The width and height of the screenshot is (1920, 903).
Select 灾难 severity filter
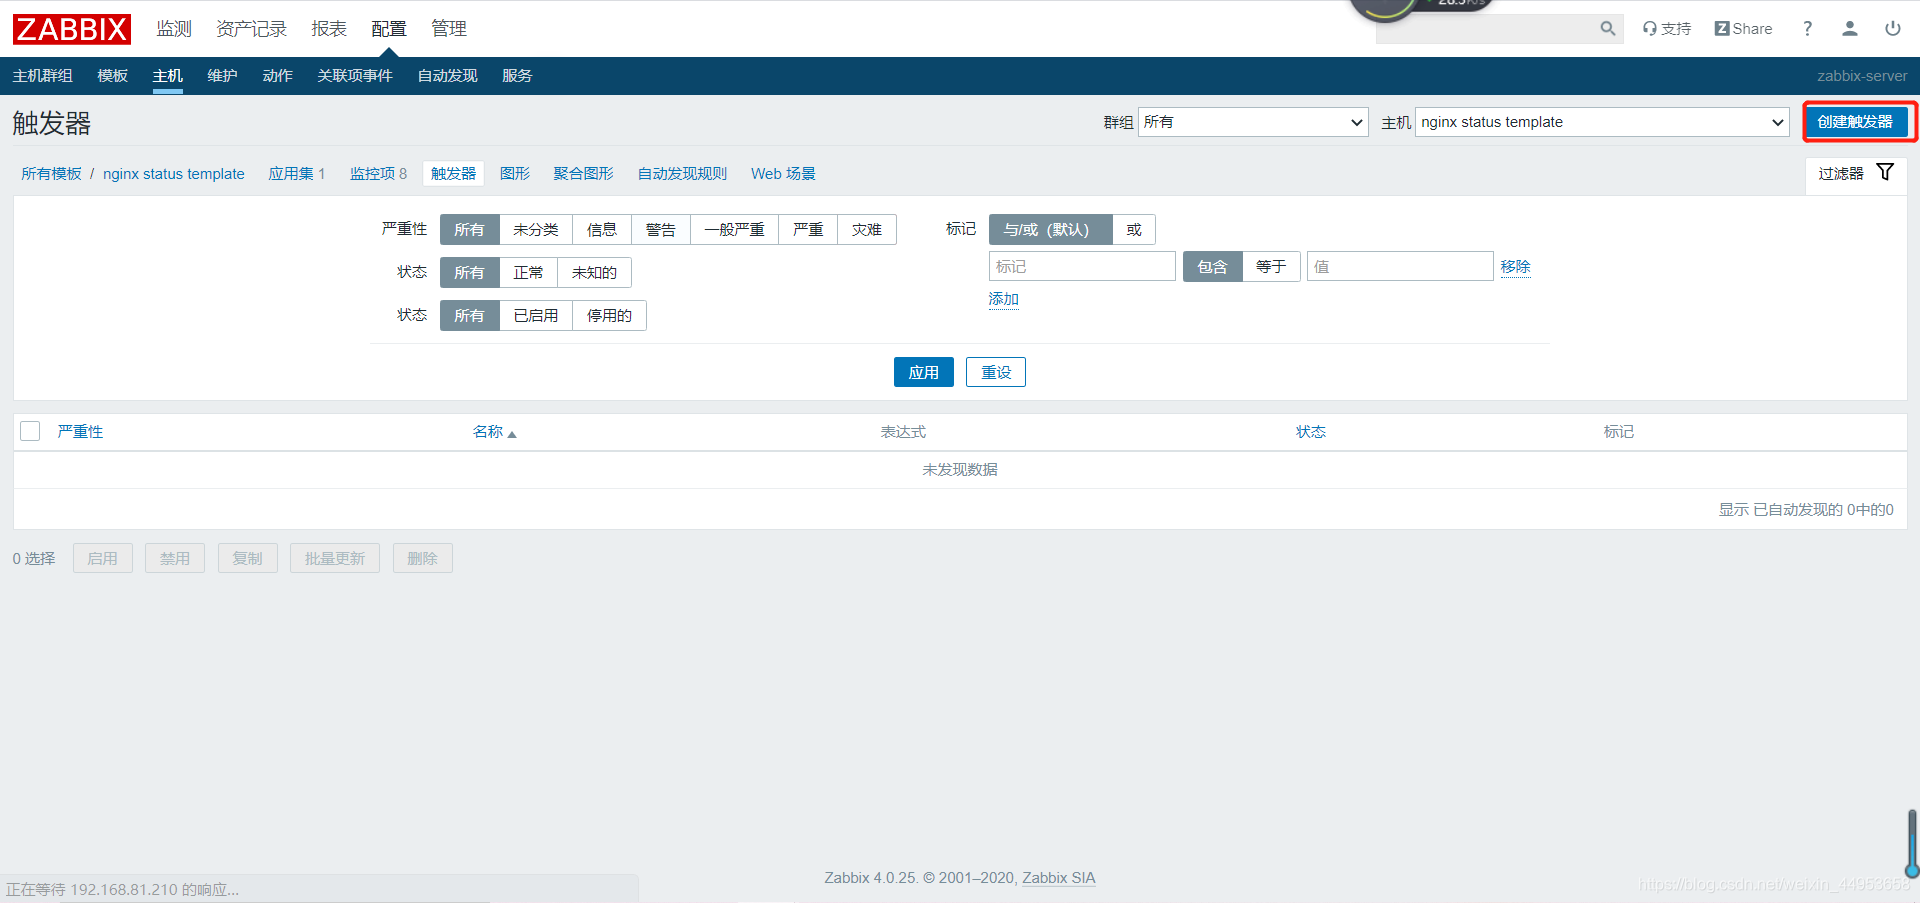coord(867,230)
